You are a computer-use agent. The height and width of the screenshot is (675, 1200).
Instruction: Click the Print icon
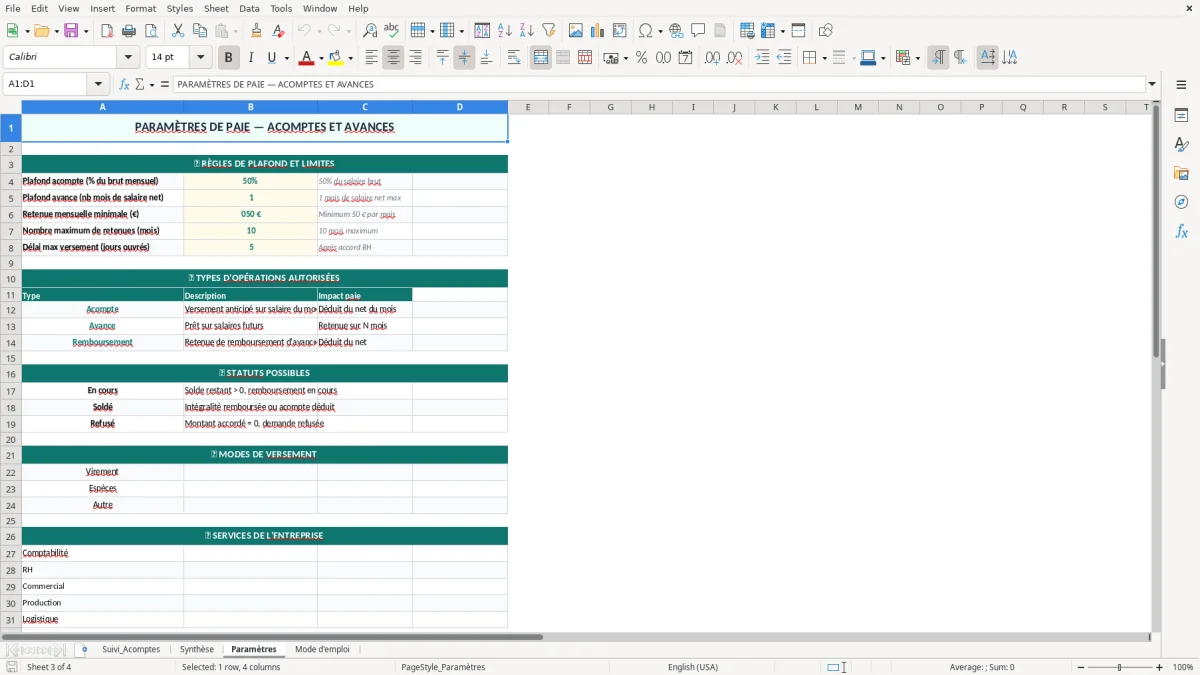click(x=129, y=31)
